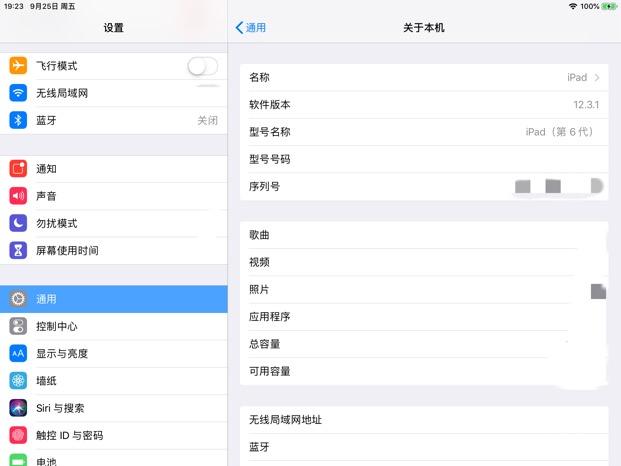Open 屏幕使用时间 settings row
The image size is (621, 466).
click(114, 251)
